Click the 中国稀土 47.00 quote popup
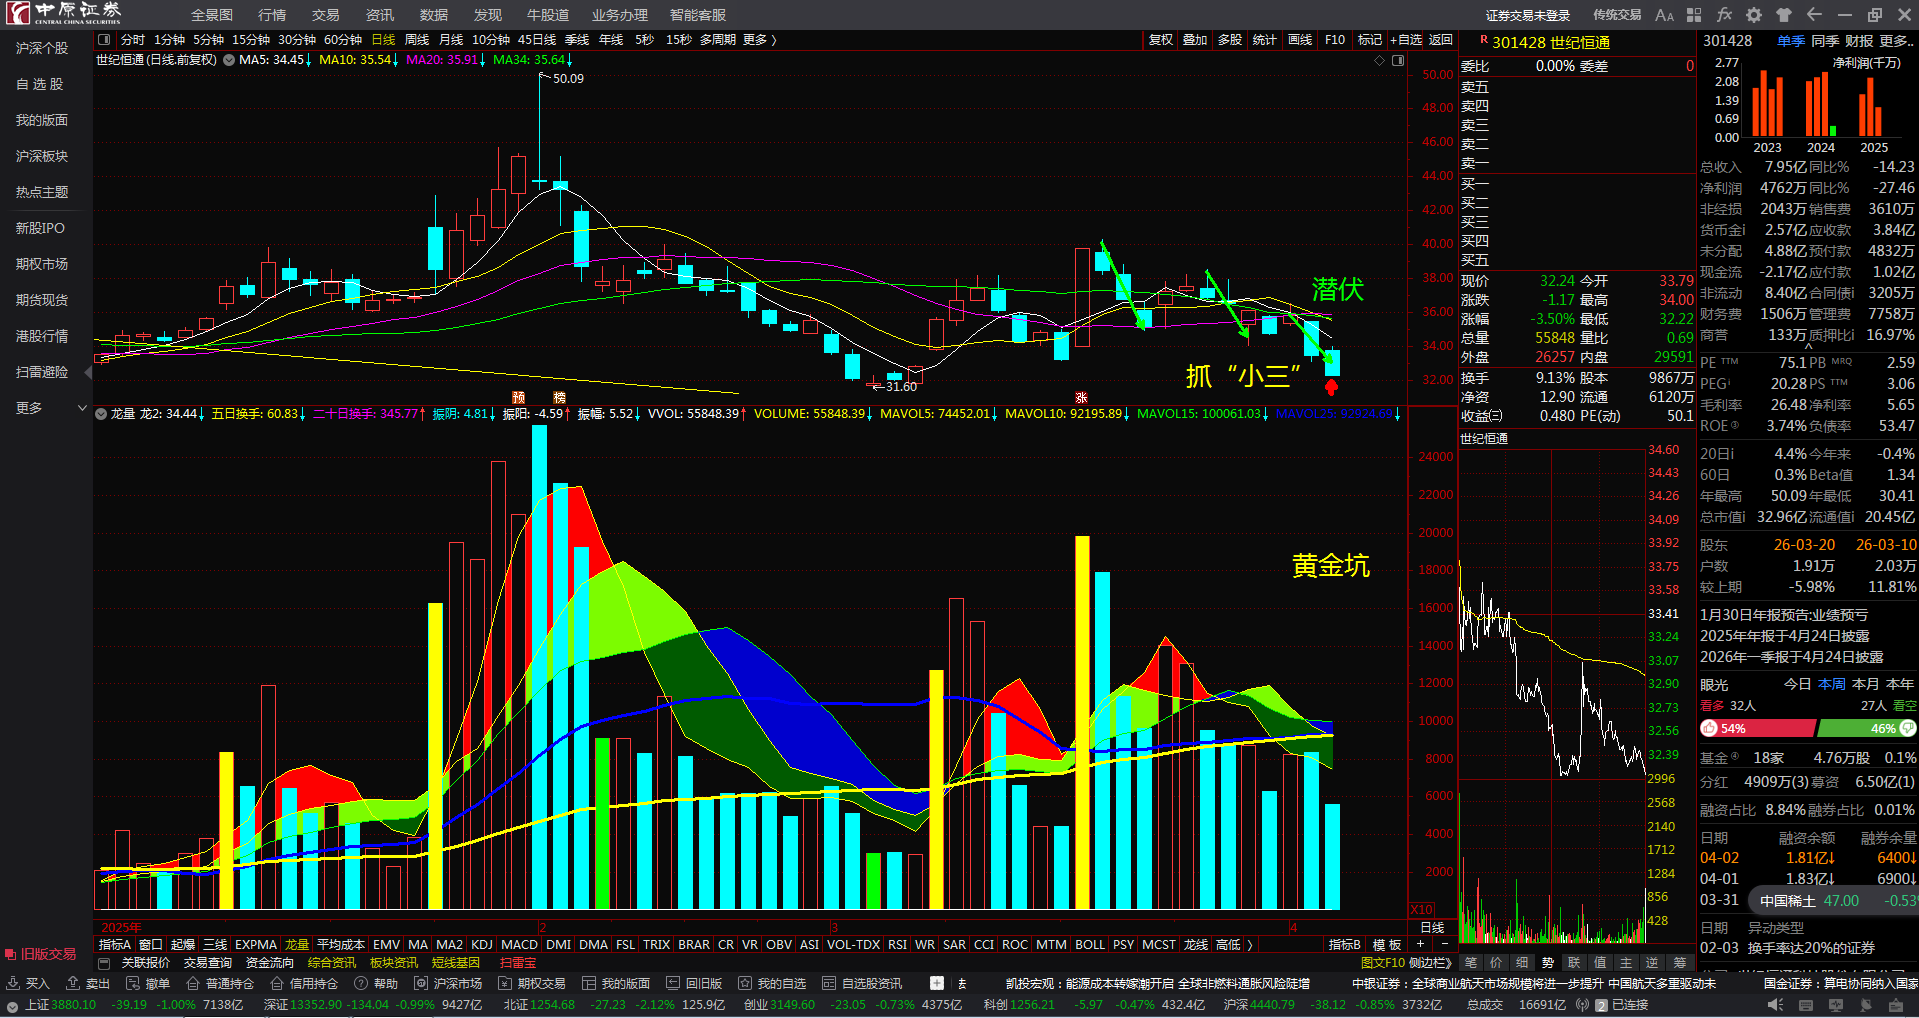 1834,900
